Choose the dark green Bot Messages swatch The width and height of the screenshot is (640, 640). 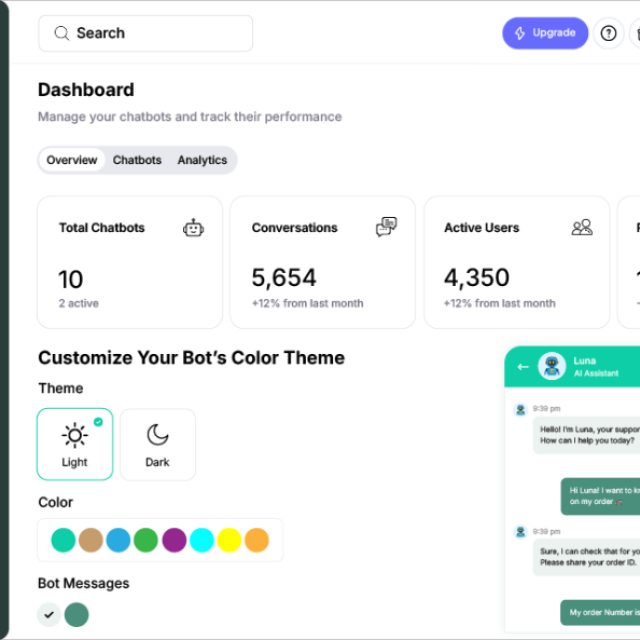coord(77,614)
